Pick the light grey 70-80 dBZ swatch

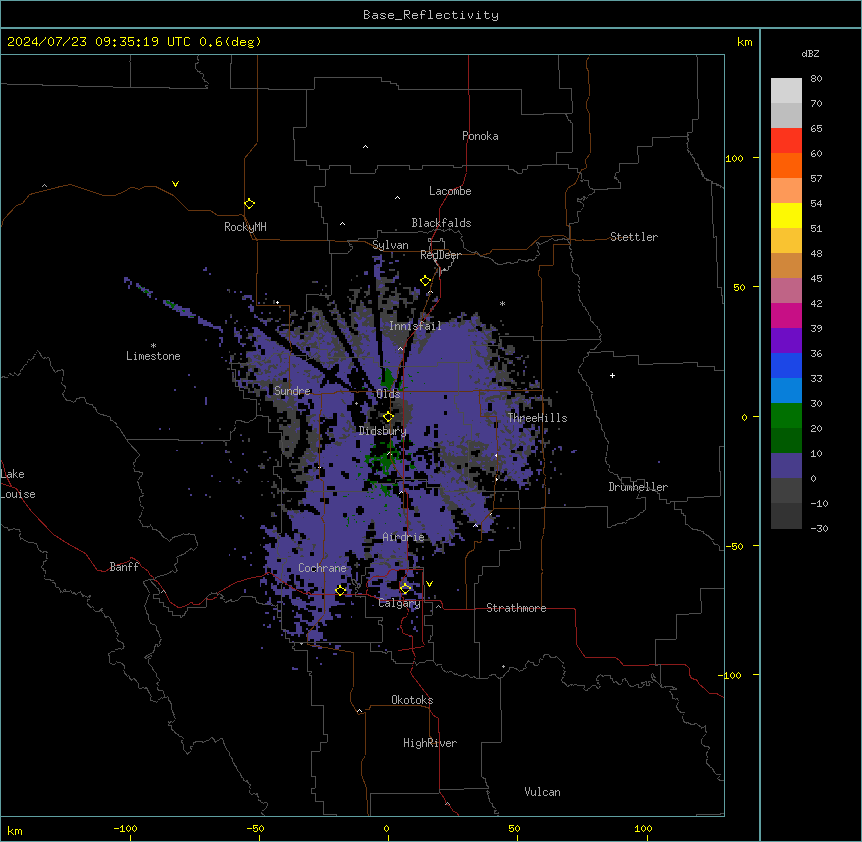point(786,91)
